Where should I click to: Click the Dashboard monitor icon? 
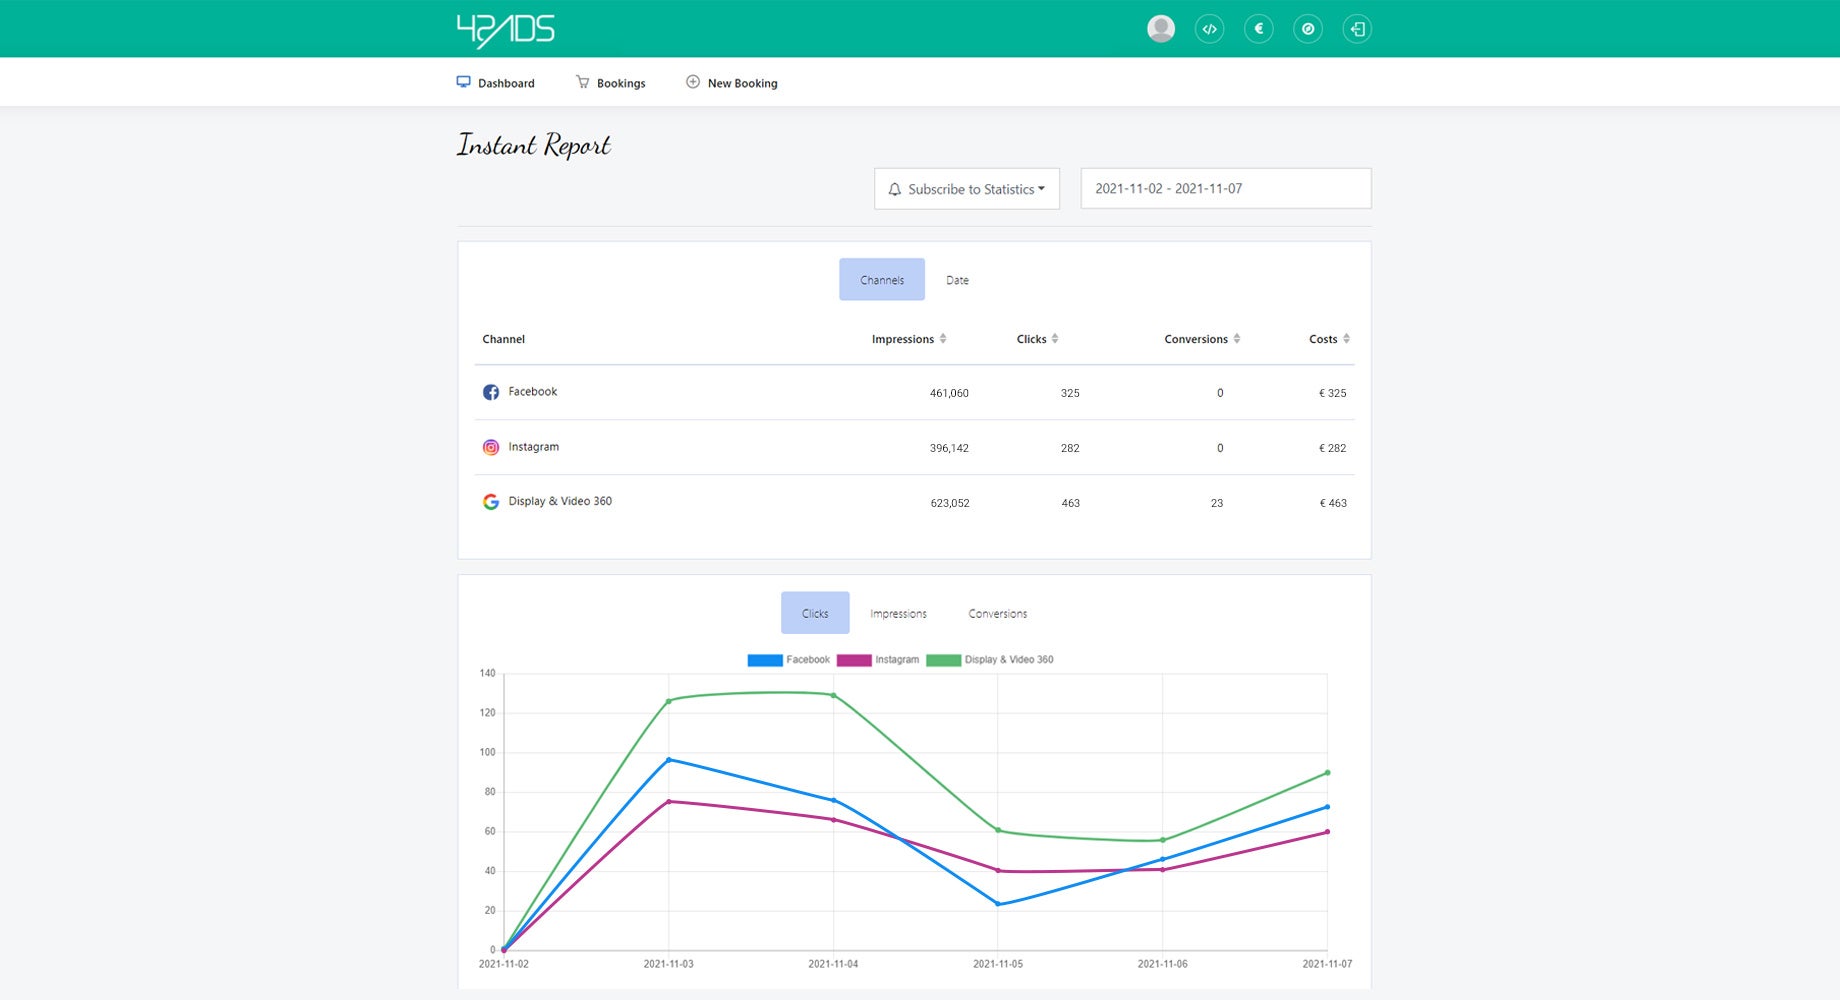[464, 82]
